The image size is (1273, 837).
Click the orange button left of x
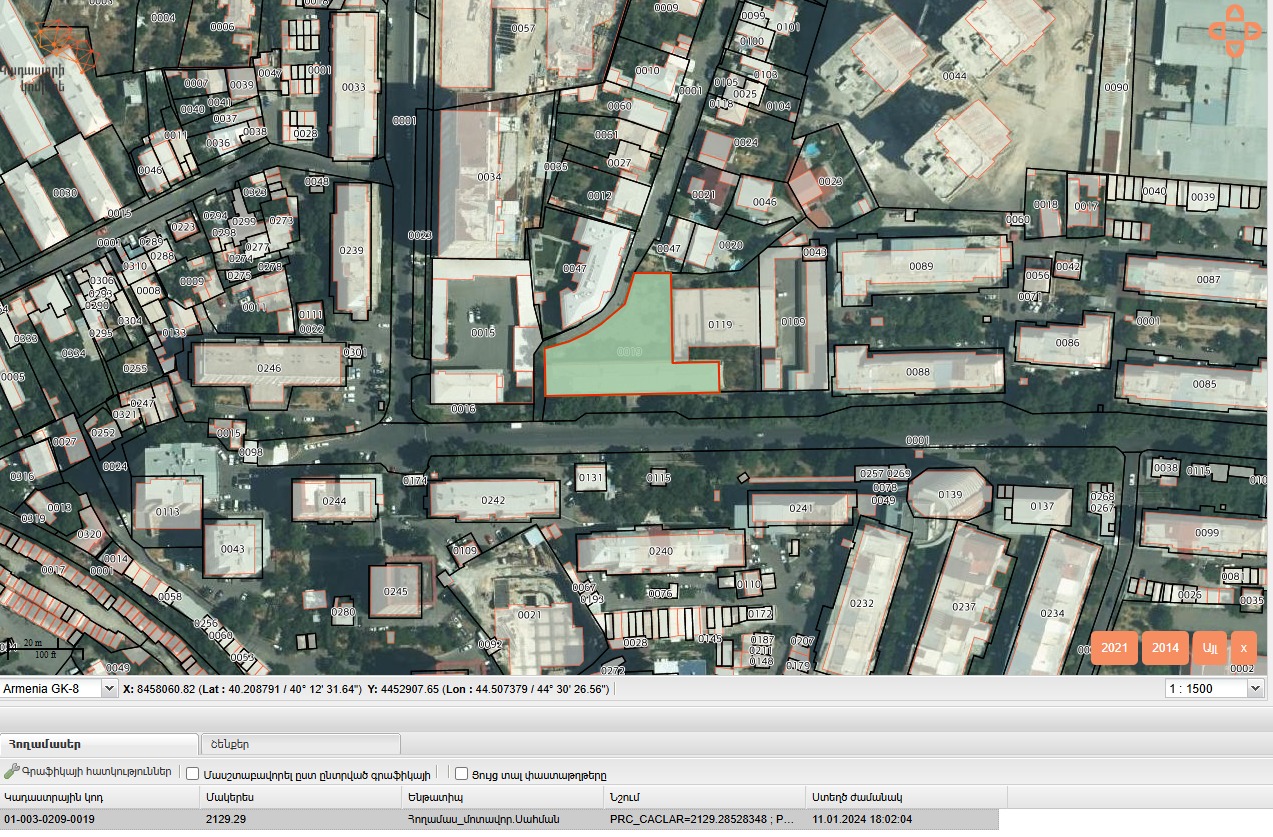click(x=1209, y=648)
